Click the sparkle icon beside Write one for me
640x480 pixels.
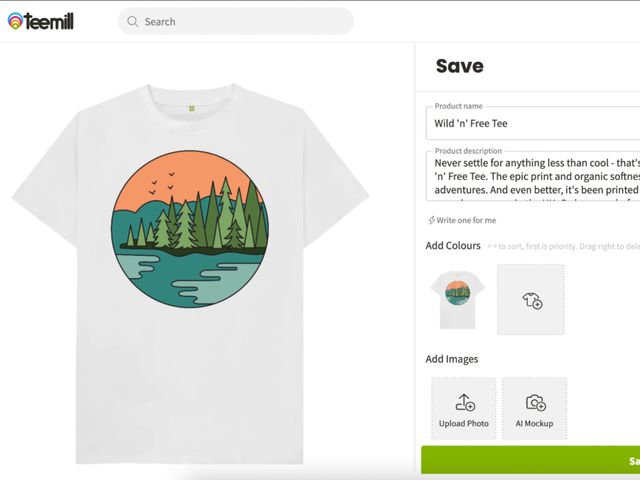(431, 220)
